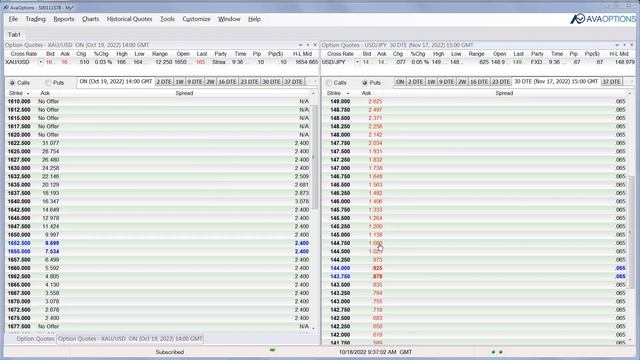The width and height of the screenshot is (640, 360).
Task: Select 37 DTE expiry in USD/JPY panel
Action: [611, 82]
